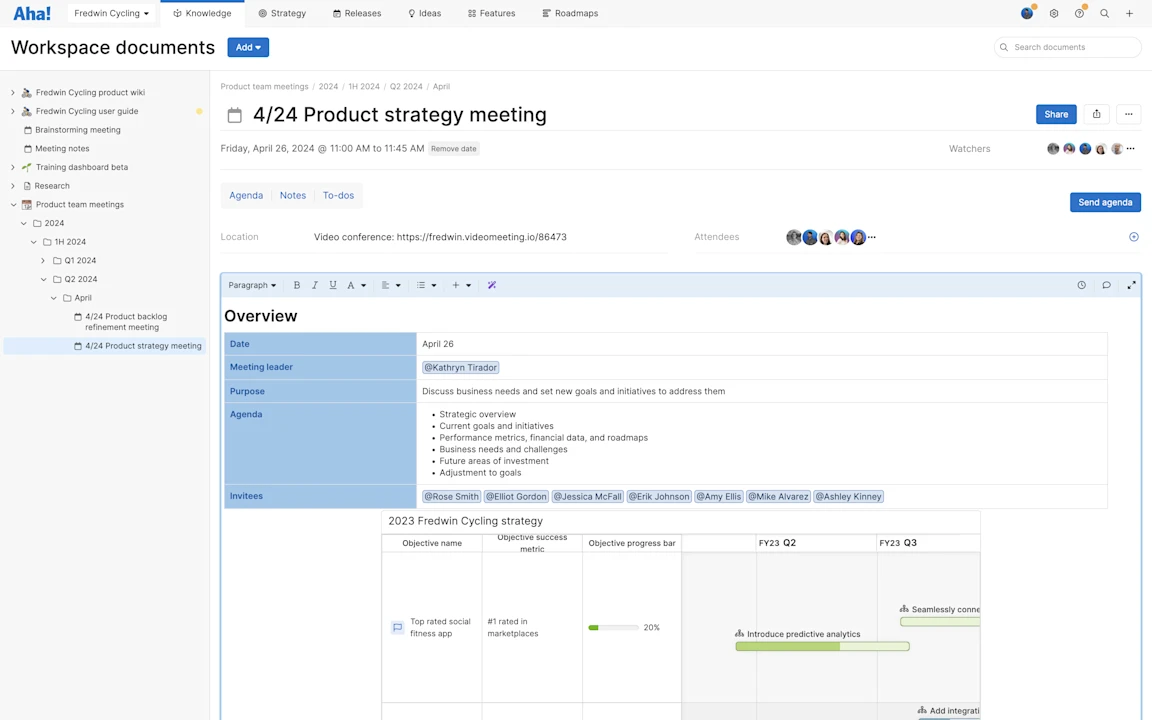
Task: Open the Releases menu
Action: [357, 13]
